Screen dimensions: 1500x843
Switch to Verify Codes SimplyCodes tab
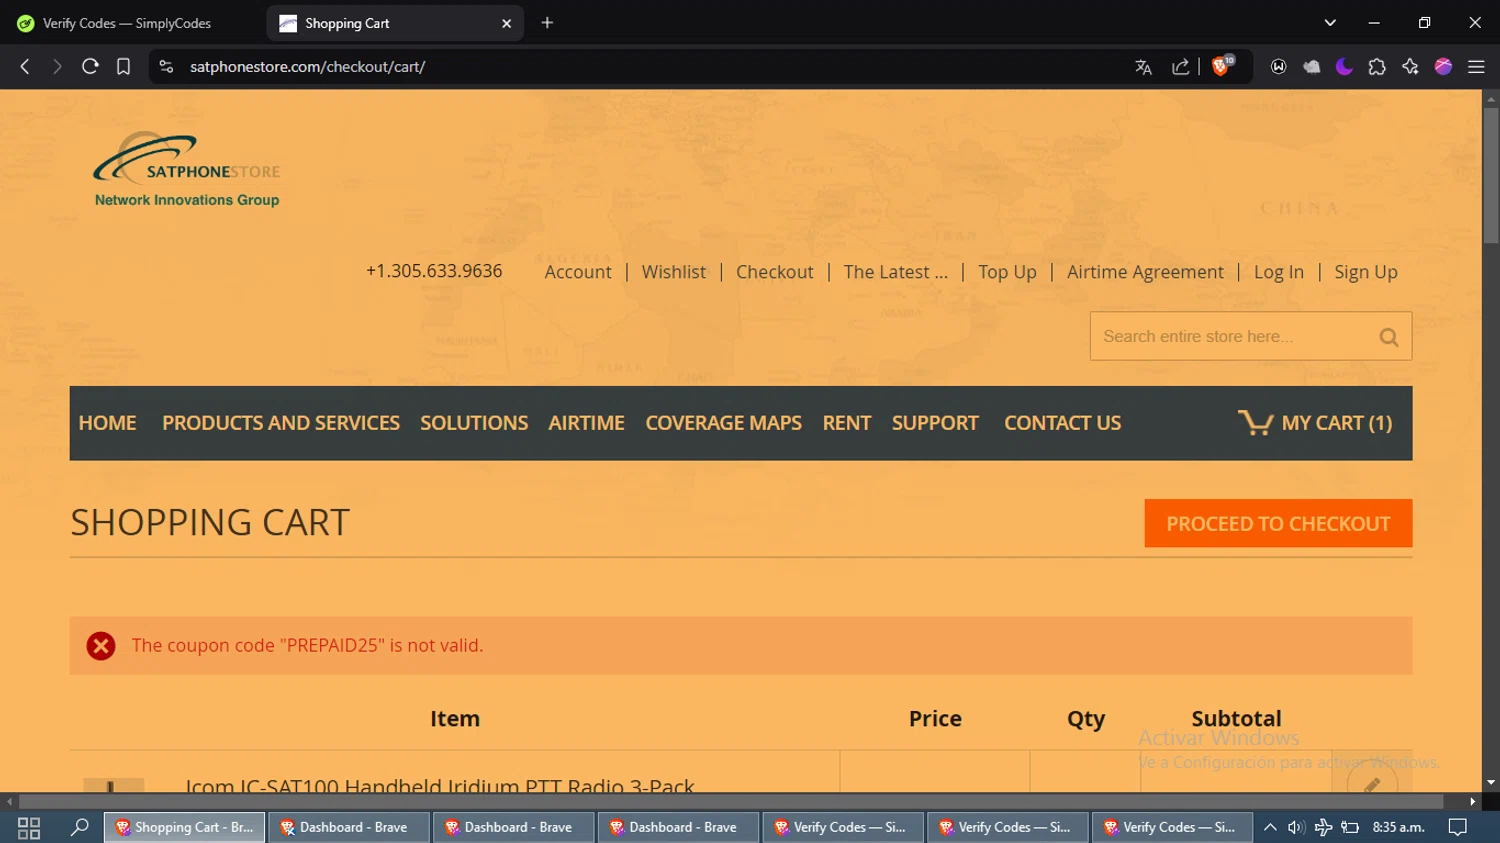[x=127, y=23]
